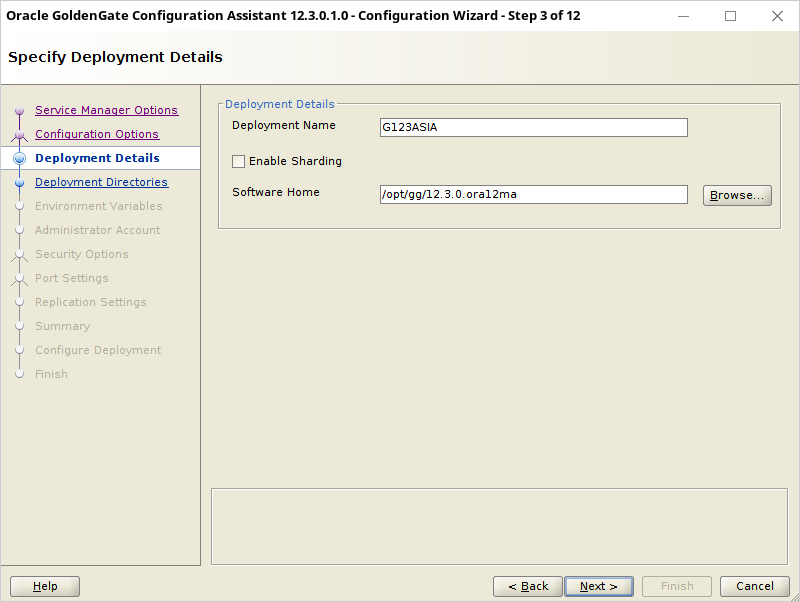Click the Port Settings step marker icon
The image size is (800, 602).
[19, 279]
